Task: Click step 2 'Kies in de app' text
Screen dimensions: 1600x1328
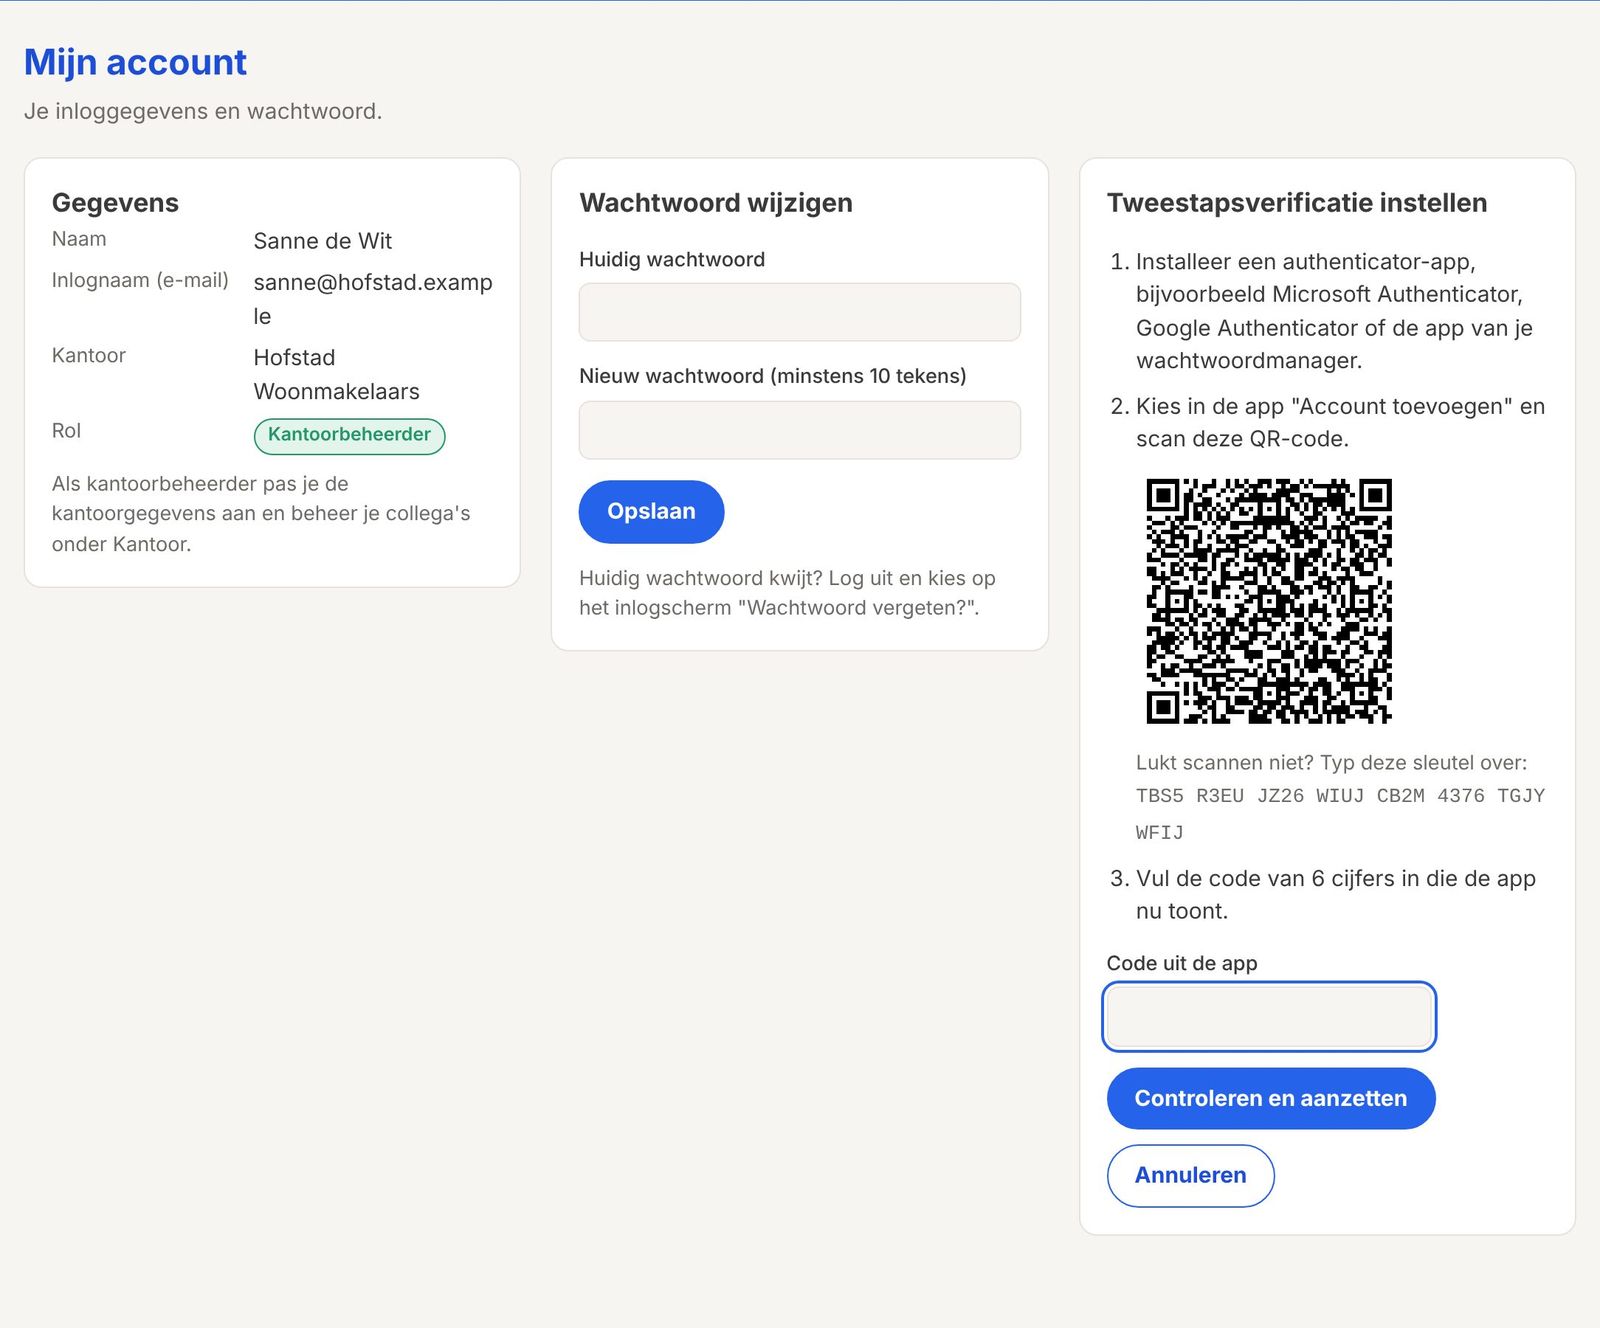Action: 1340,423
